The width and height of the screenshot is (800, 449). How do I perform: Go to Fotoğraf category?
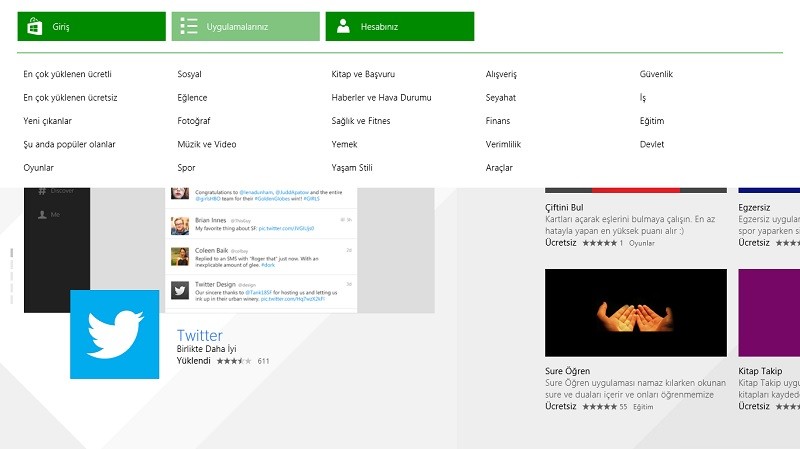194,121
